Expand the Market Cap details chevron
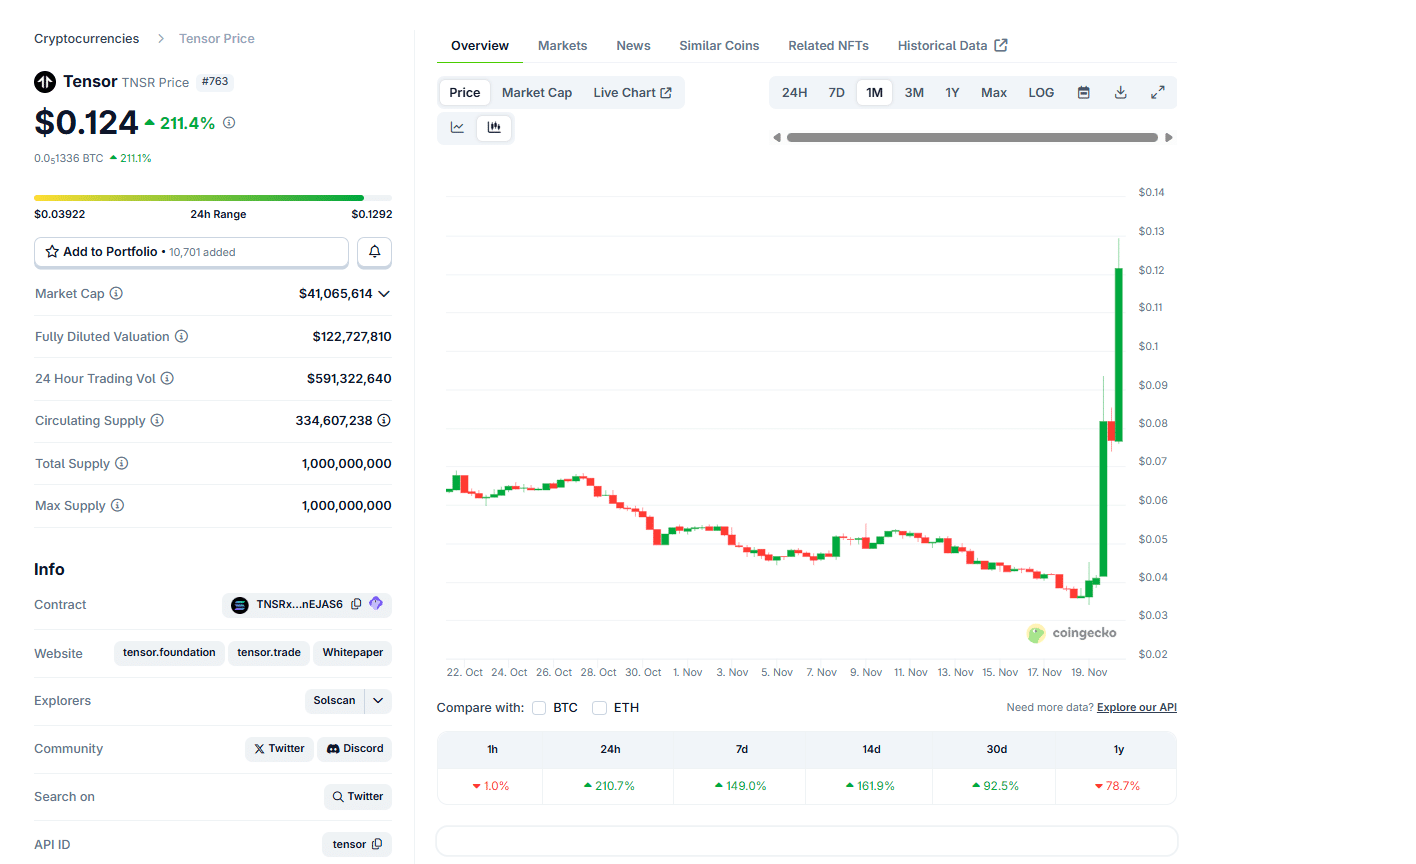The width and height of the screenshot is (1416, 864). (385, 293)
